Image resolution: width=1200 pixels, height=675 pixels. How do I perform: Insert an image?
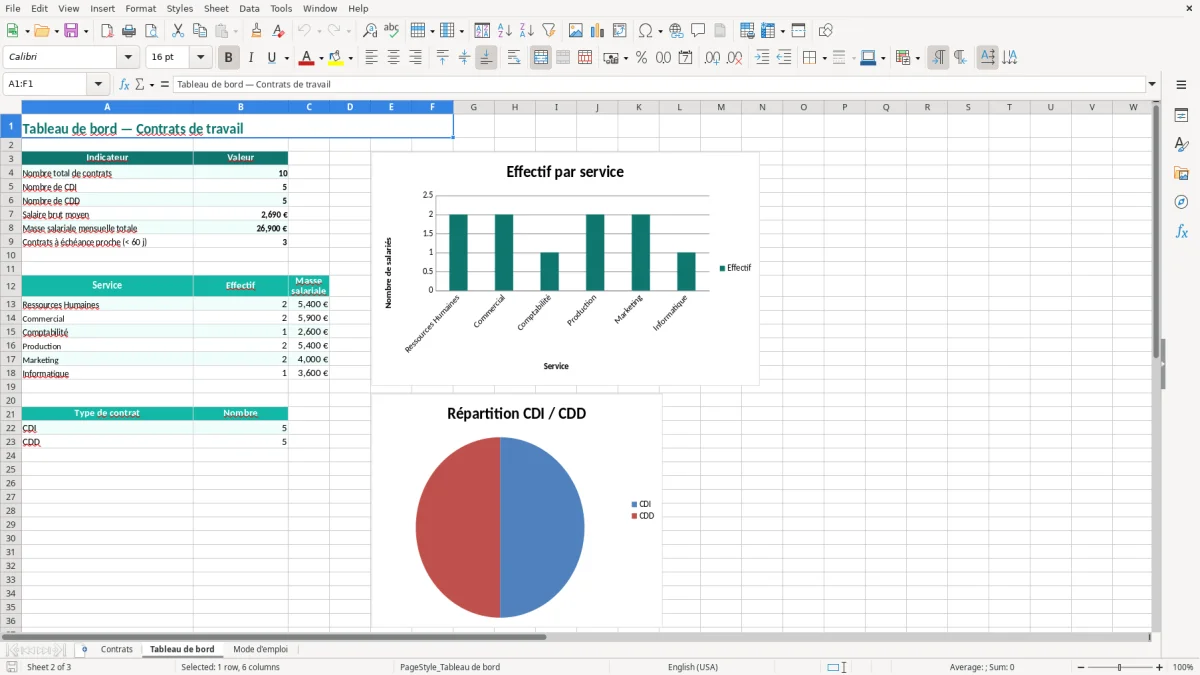pos(576,31)
